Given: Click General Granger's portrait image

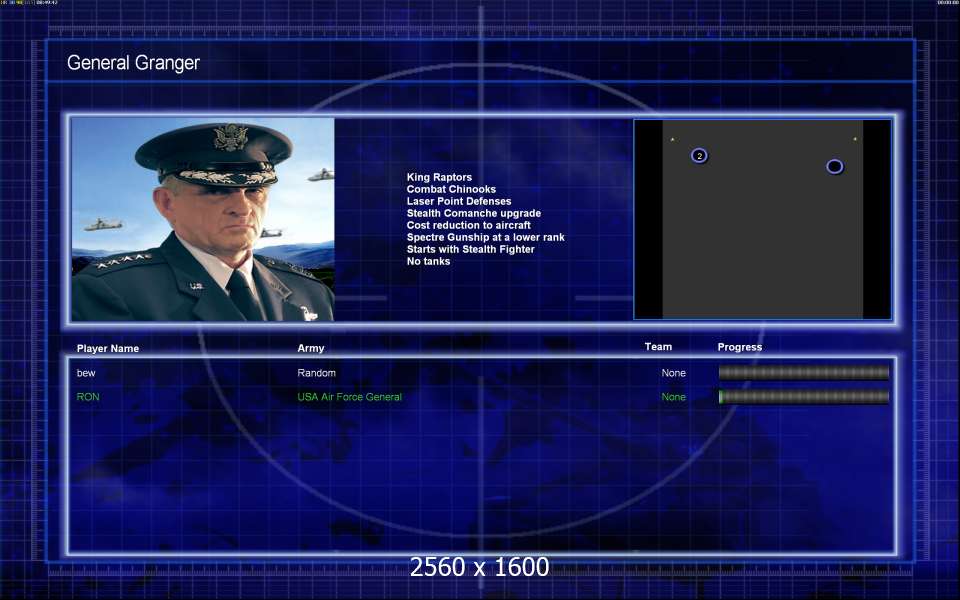Looking at the screenshot, I should 203,220.
